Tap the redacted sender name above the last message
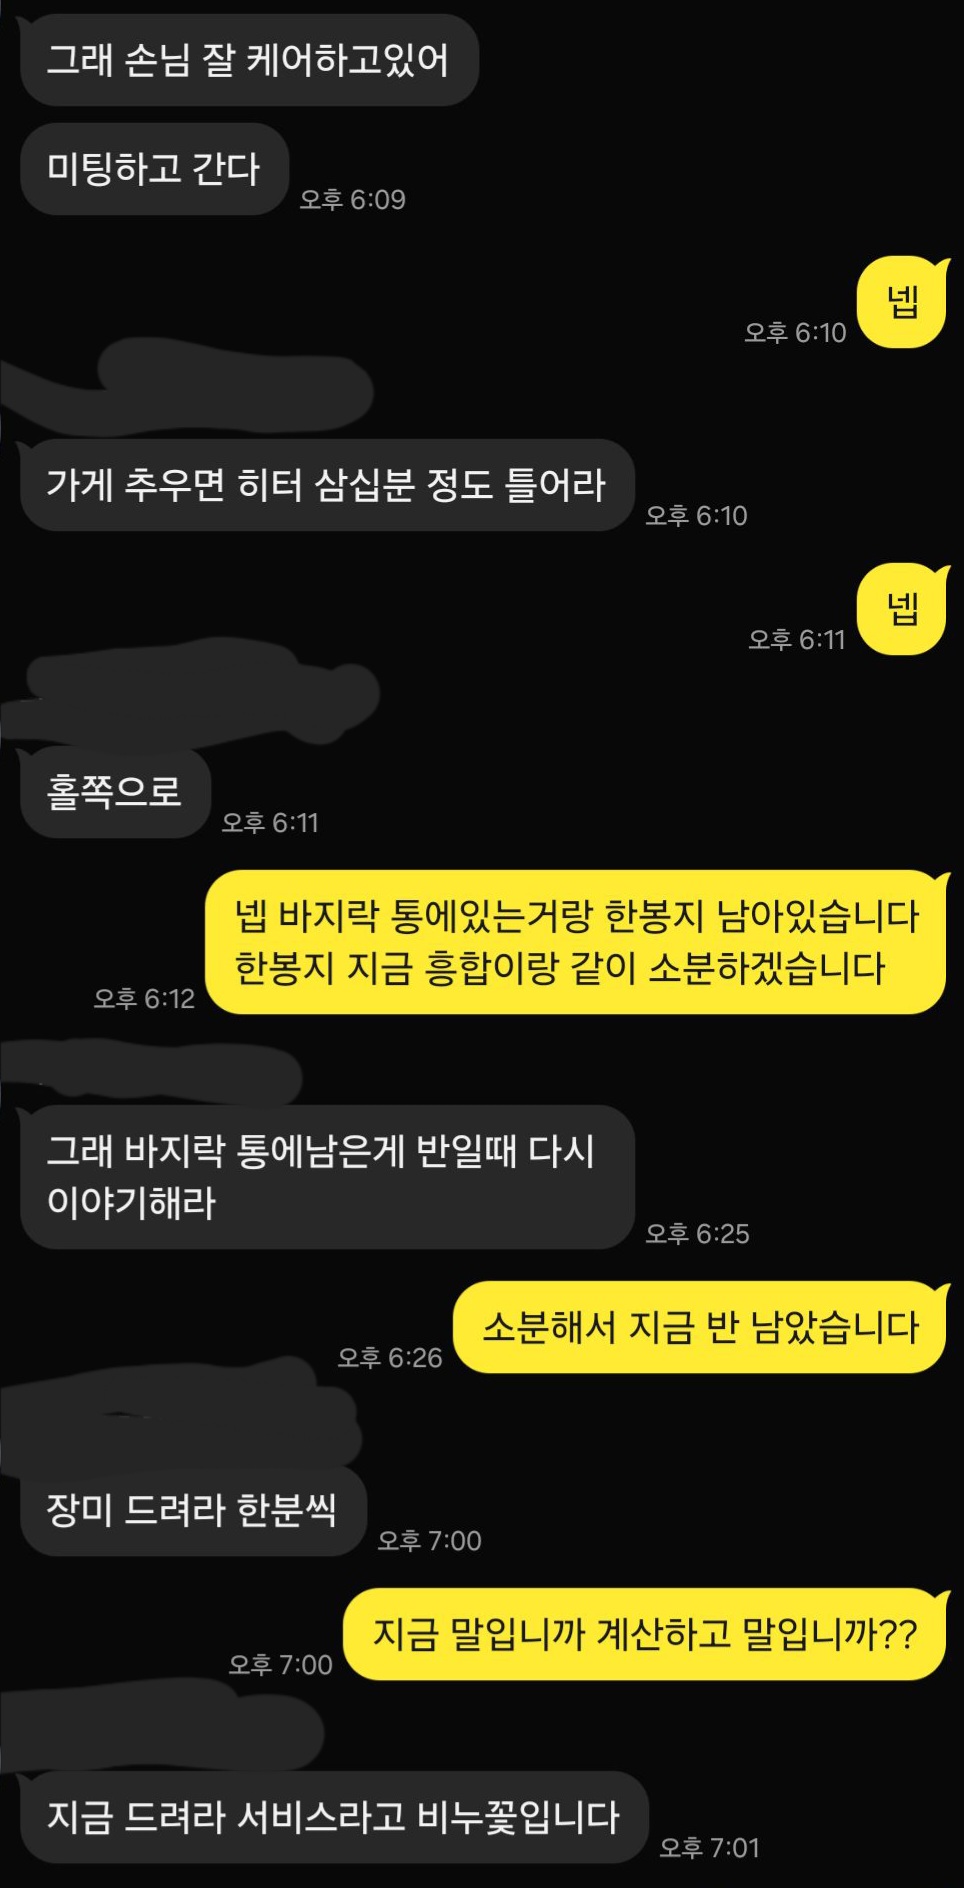Image resolution: width=964 pixels, height=1888 pixels. (162, 1726)
